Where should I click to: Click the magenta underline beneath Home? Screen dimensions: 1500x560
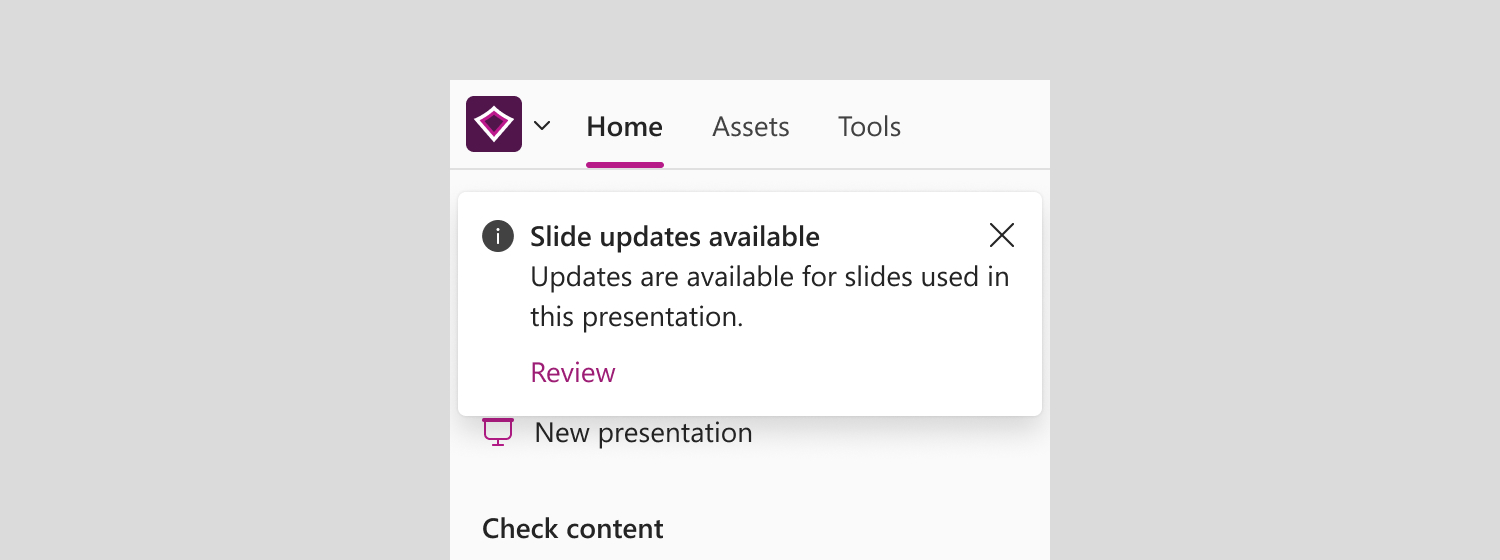(625, 165)
